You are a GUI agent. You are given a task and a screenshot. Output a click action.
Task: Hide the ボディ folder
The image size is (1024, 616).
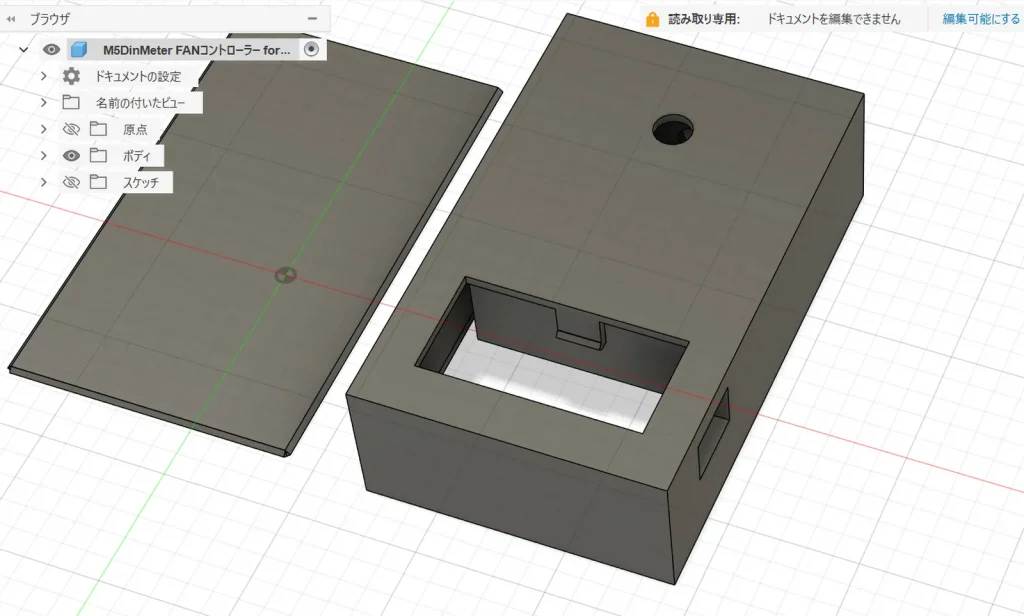click(x=71, y=156)
